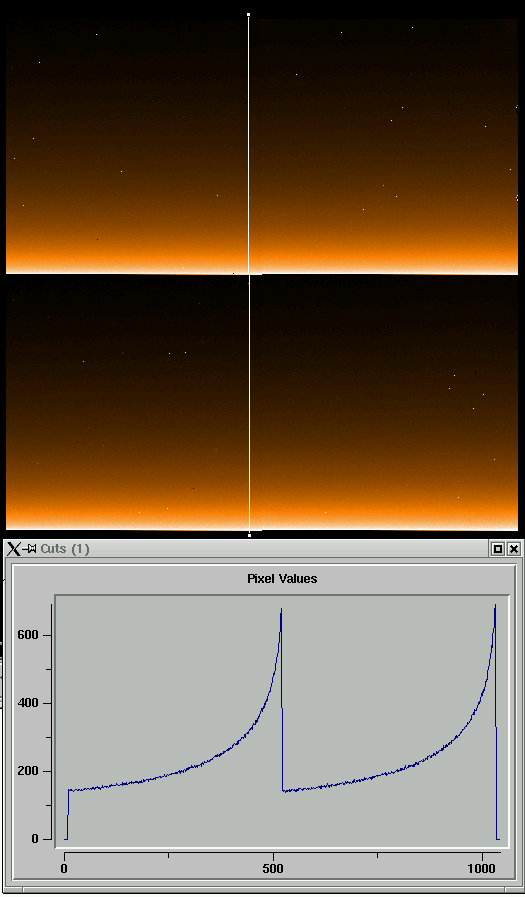Screen dimensions: 525x897
Task: Click the upper-left quadrant of detector image
Action: click(x=126, y=146)
